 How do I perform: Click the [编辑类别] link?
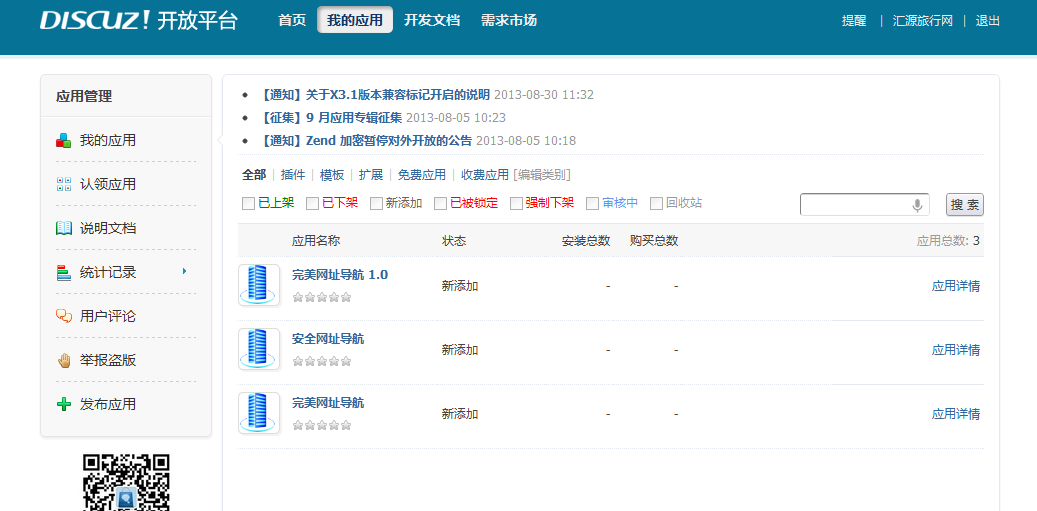542,175
